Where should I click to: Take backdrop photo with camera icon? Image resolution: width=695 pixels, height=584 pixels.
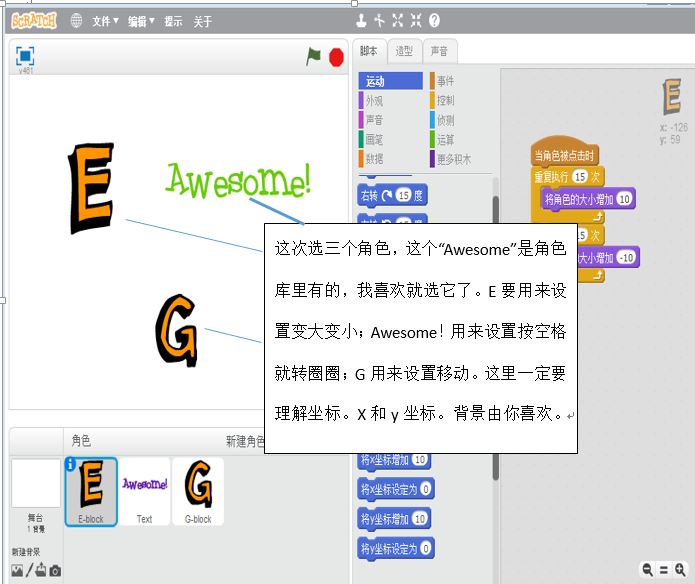point(55,571)
